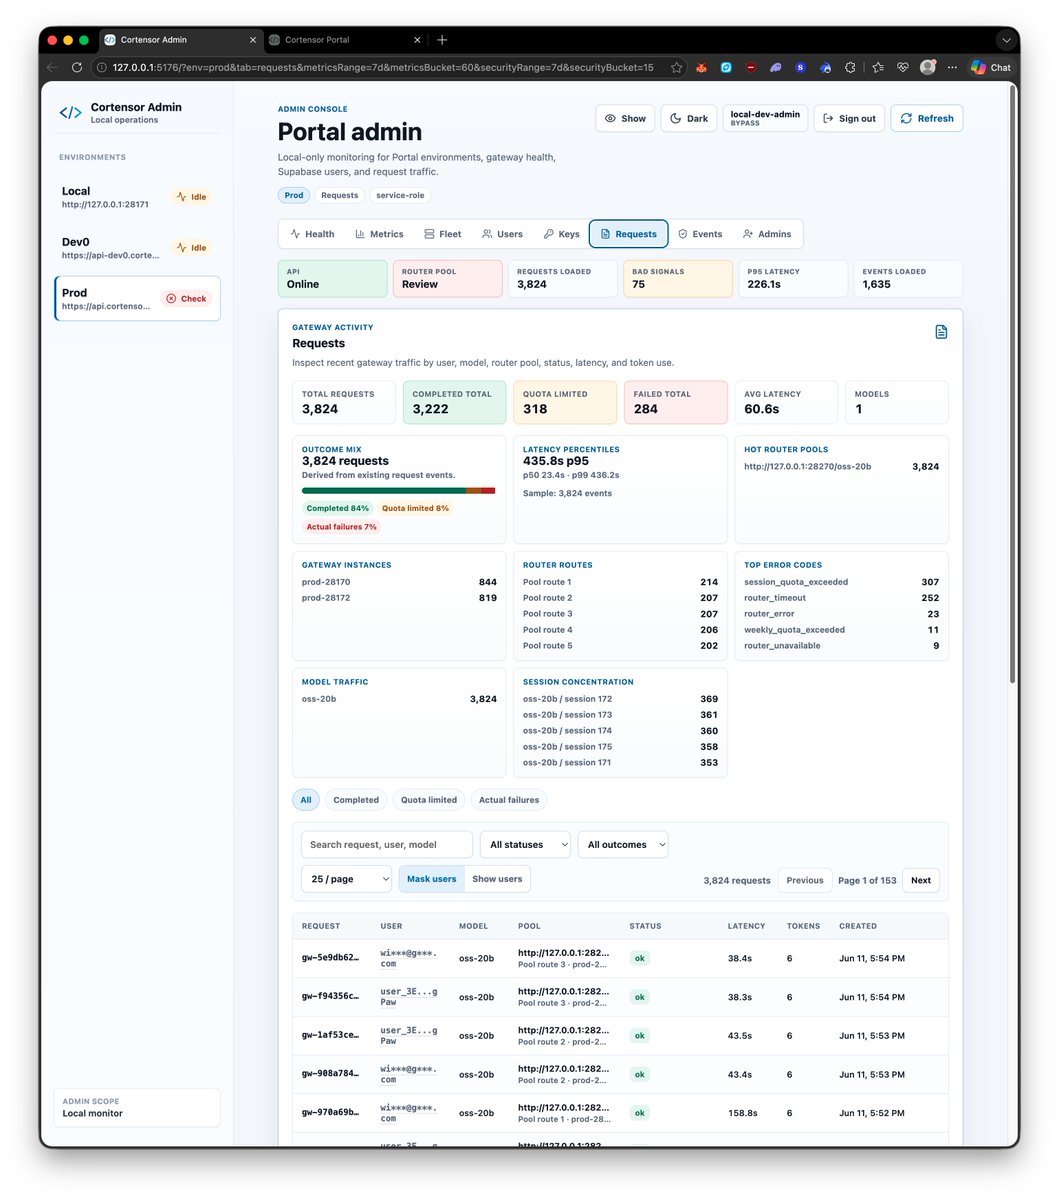
Task: Click the outcome mix progress bar
Action: tap(399, 491)
